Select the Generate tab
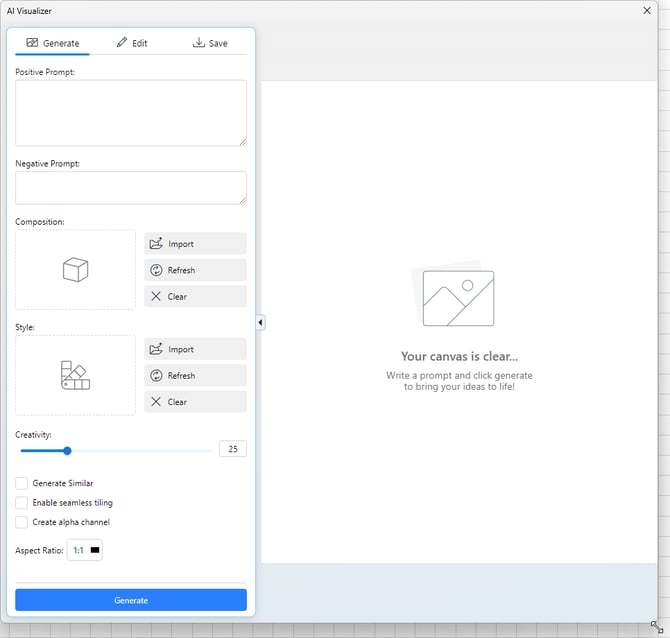 pos(52,43)
